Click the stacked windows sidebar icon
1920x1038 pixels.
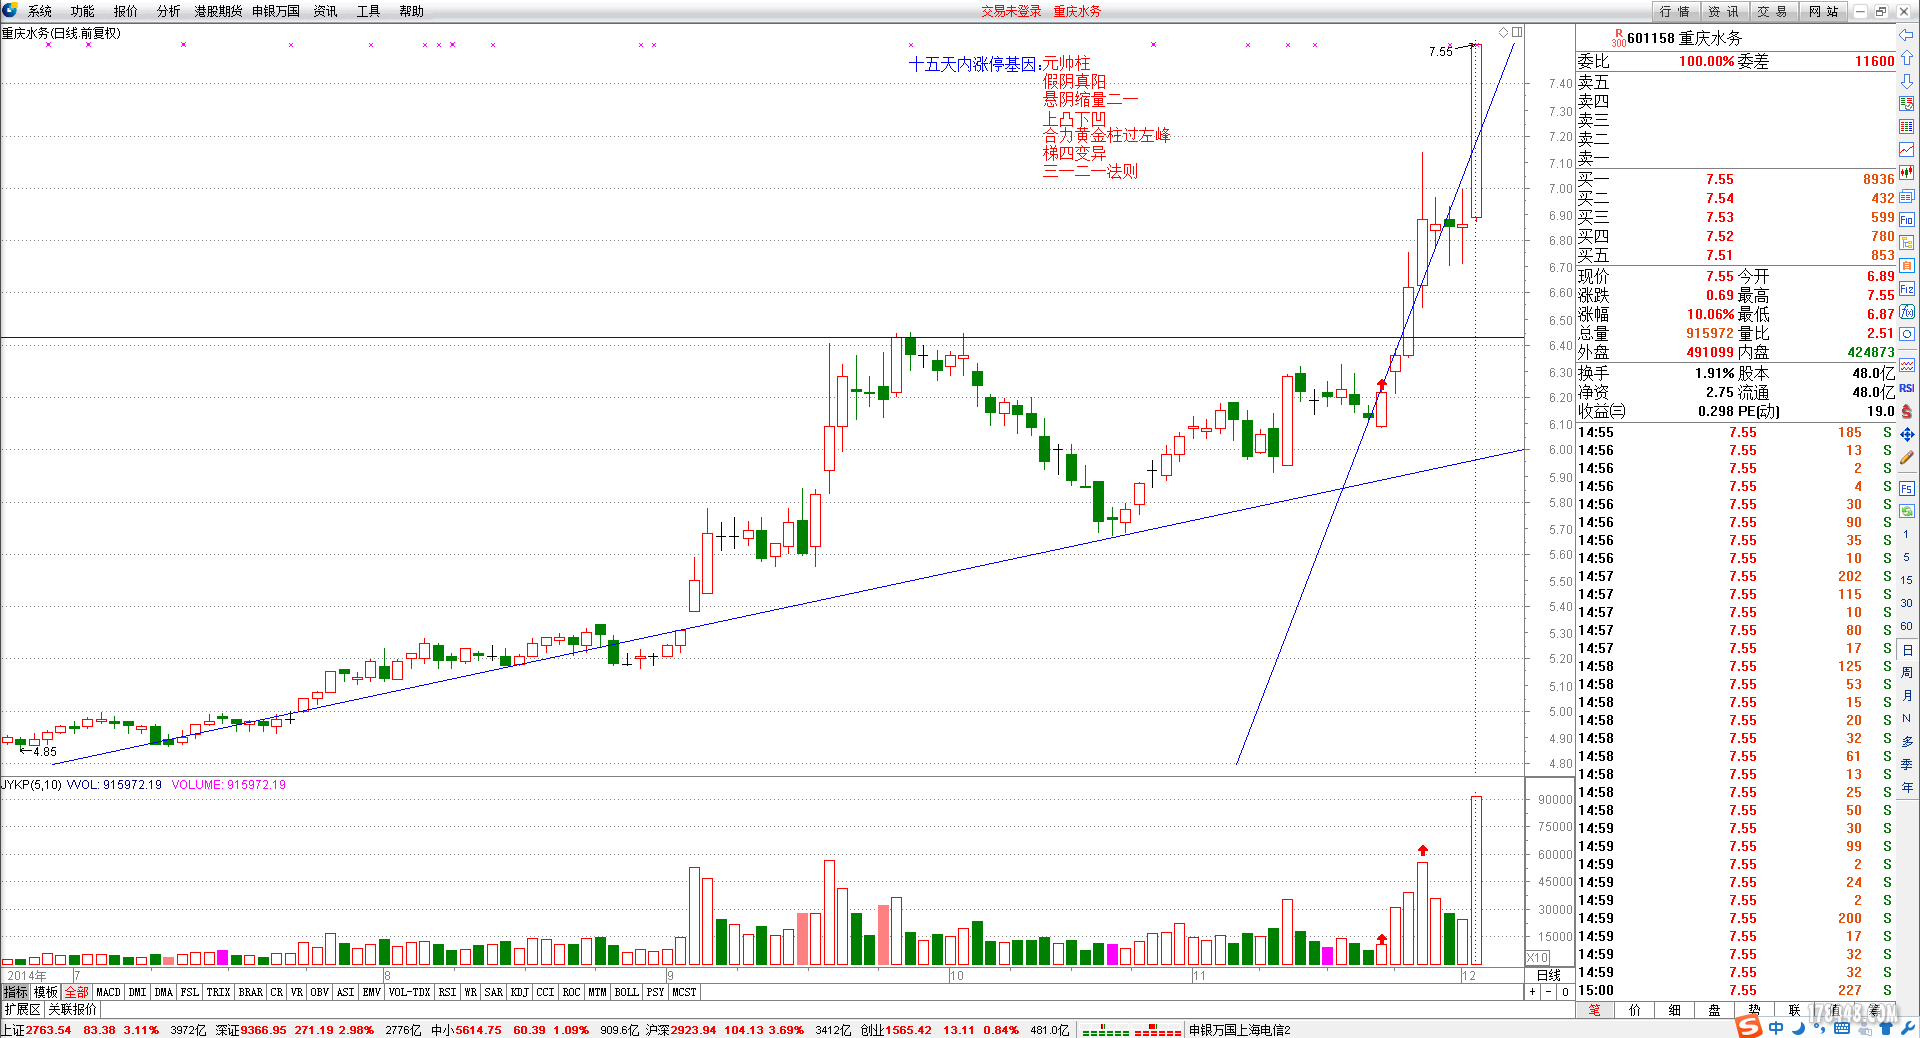coord(1907,196)
